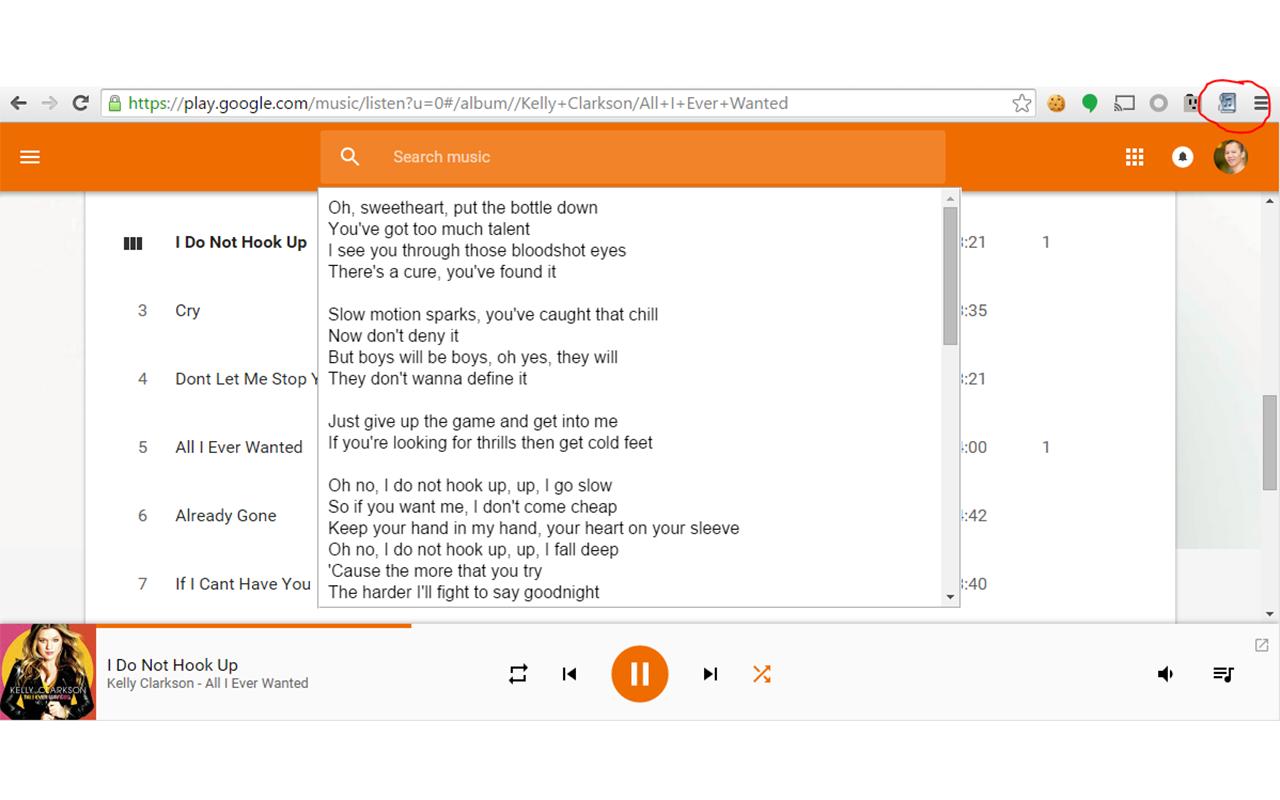The height and width of the screenshot is (800, 1280).
Task: Click the lyrics panel scrollbar thumb
Action: (x=950, y=275)
